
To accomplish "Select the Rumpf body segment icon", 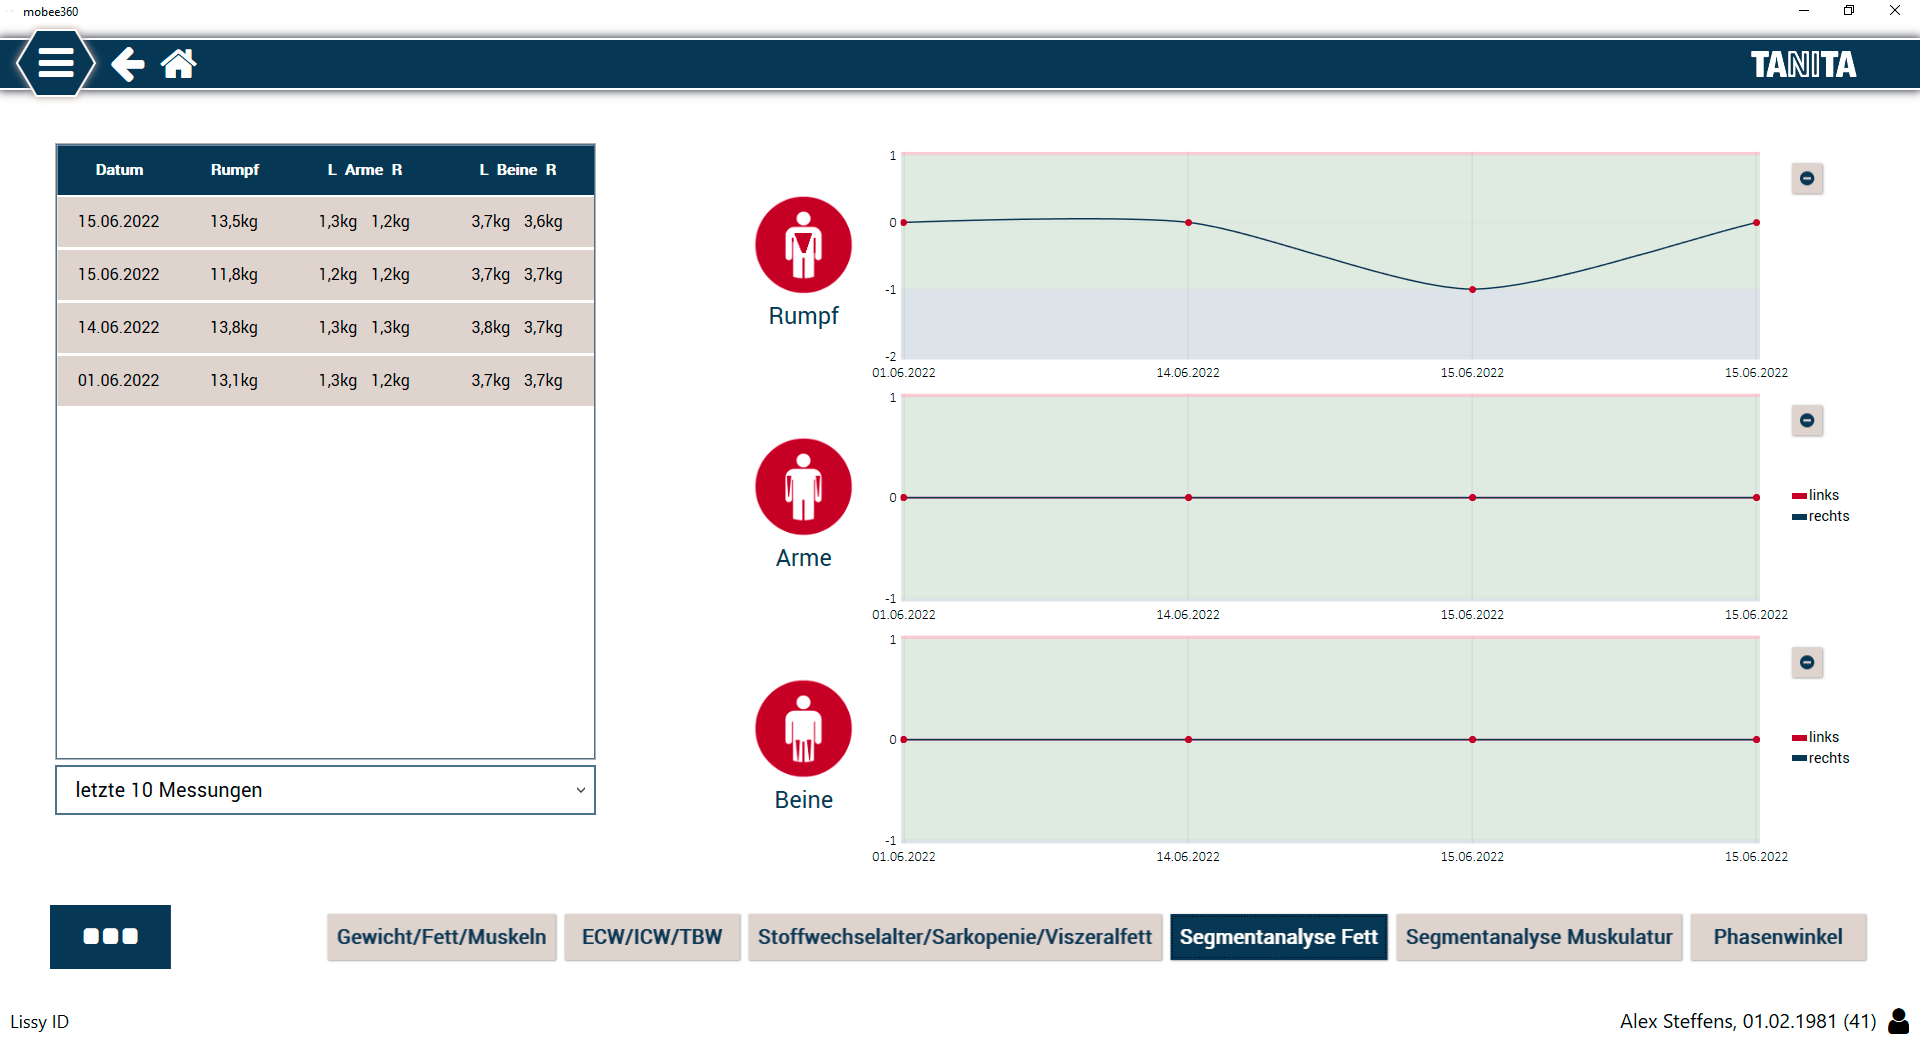I will [x=803, y=245].
